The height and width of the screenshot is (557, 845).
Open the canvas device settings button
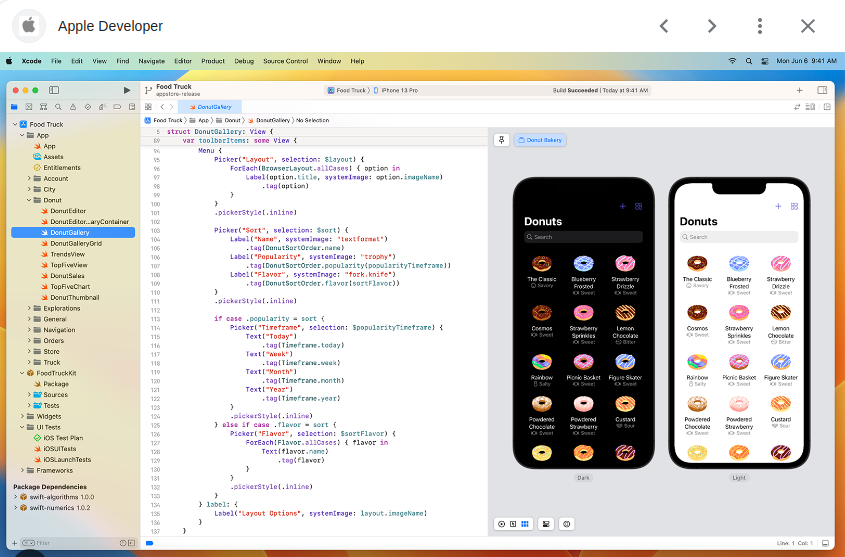coord(546,524)
